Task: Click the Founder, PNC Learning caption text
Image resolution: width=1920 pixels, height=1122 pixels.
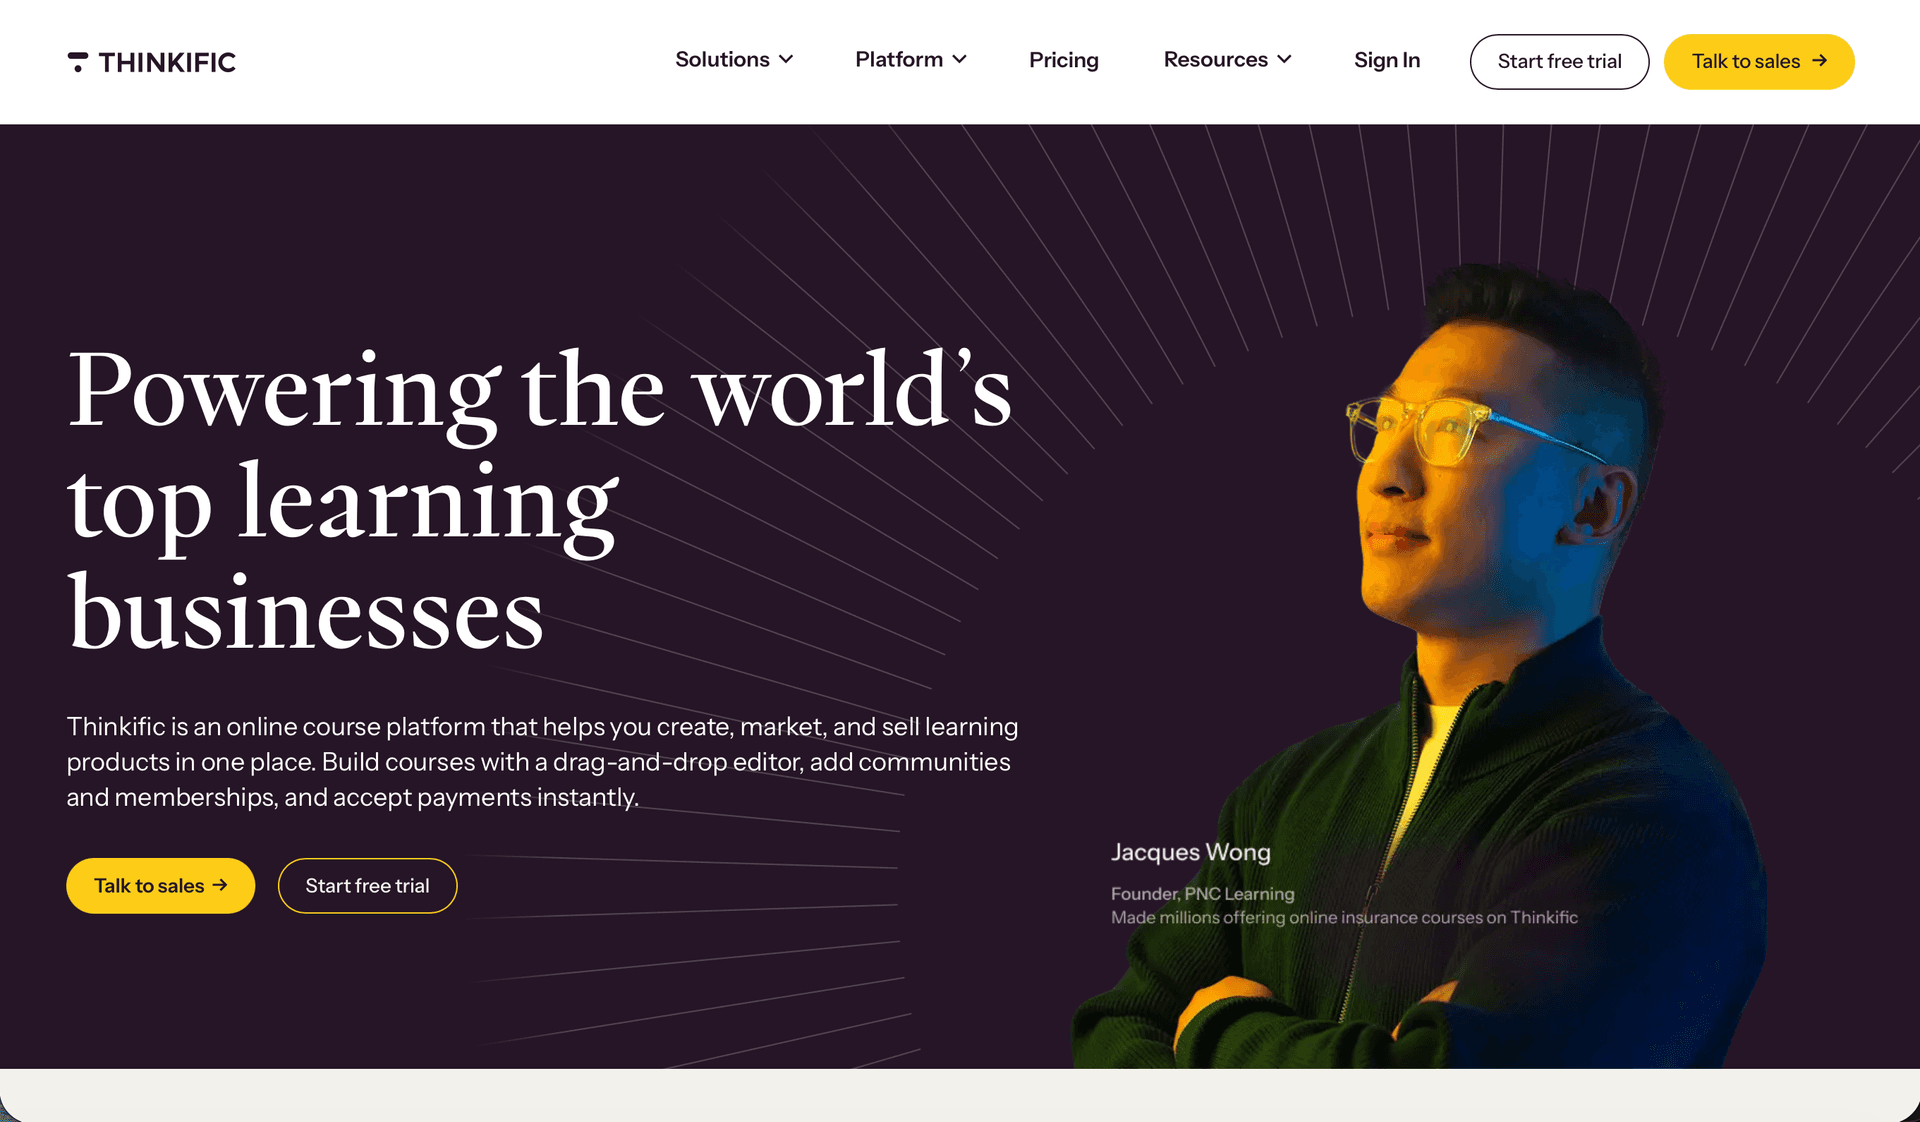Action: tap(1202, 894)
